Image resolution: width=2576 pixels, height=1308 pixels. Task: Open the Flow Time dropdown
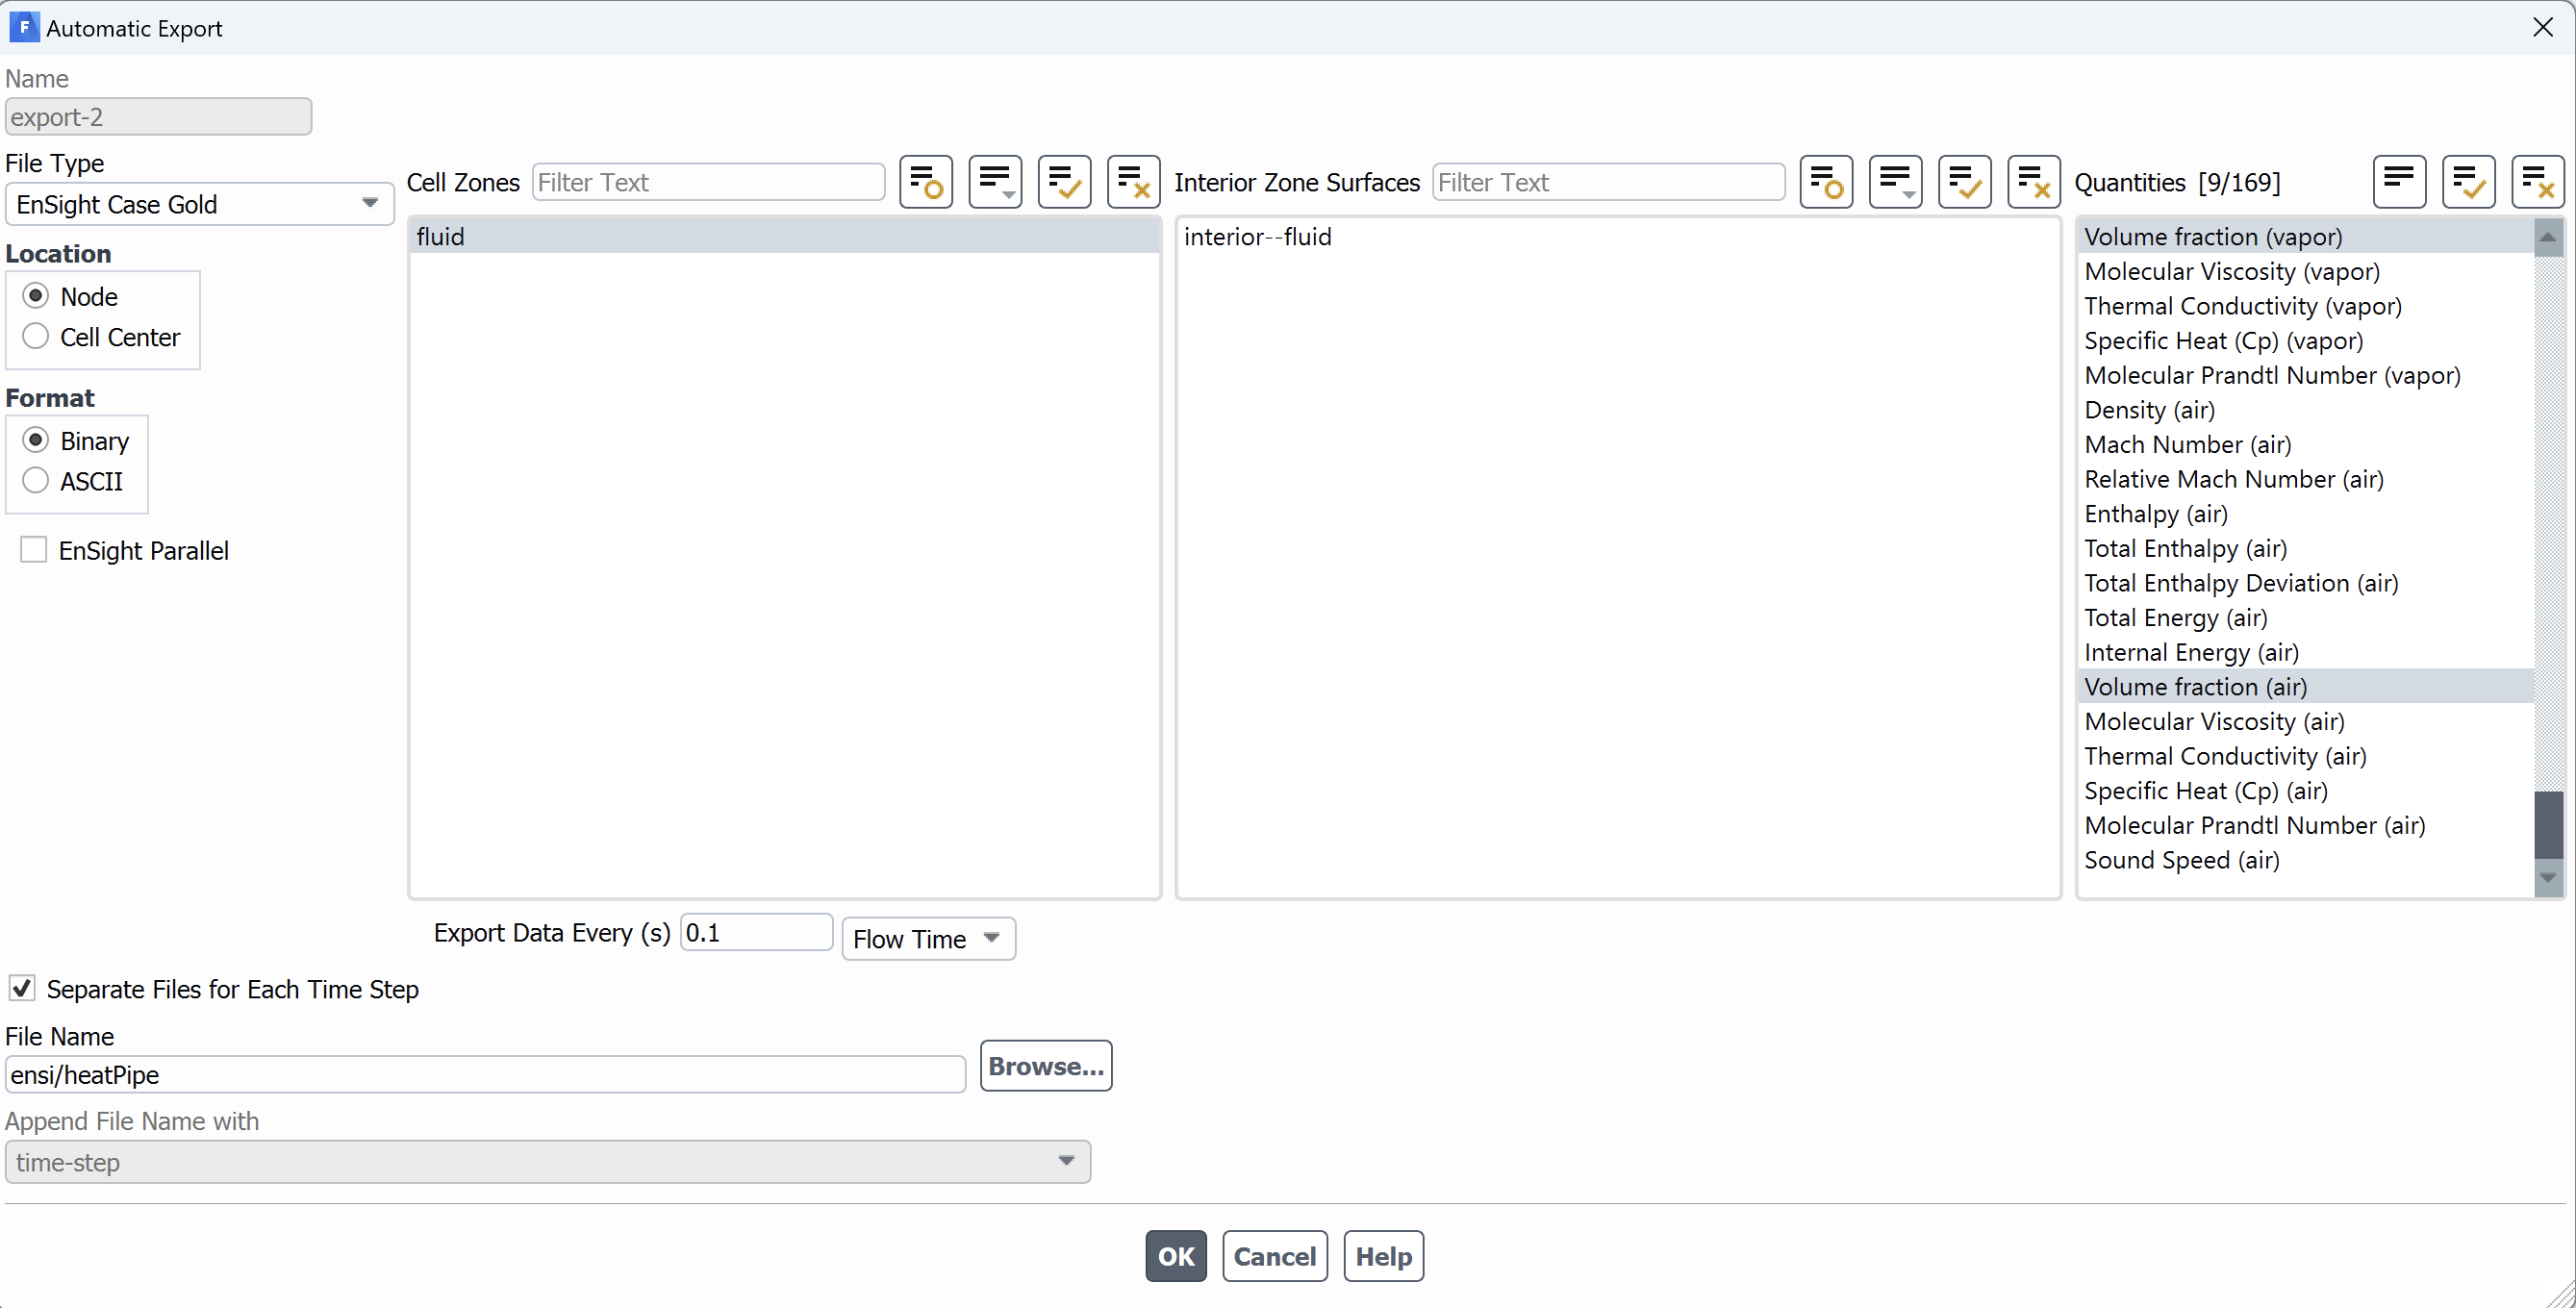(x=928, y=939)
